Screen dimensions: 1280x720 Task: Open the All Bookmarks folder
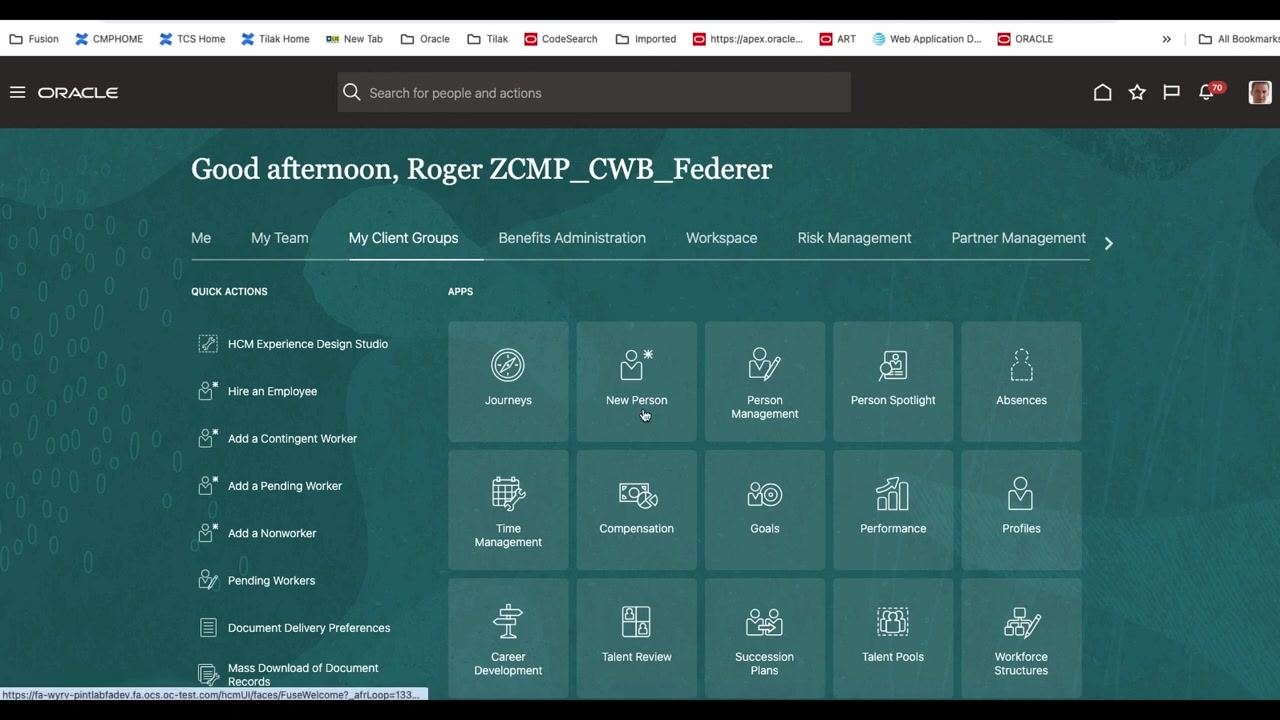(1239, 39)
